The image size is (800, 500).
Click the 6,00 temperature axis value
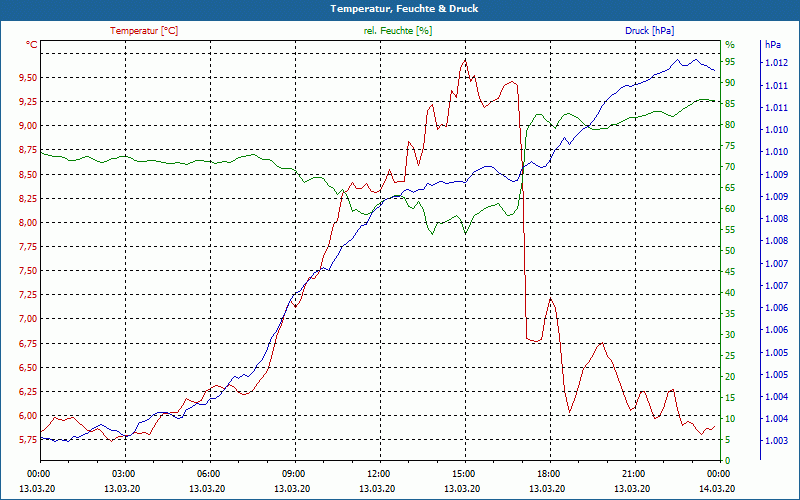(28, 416)
